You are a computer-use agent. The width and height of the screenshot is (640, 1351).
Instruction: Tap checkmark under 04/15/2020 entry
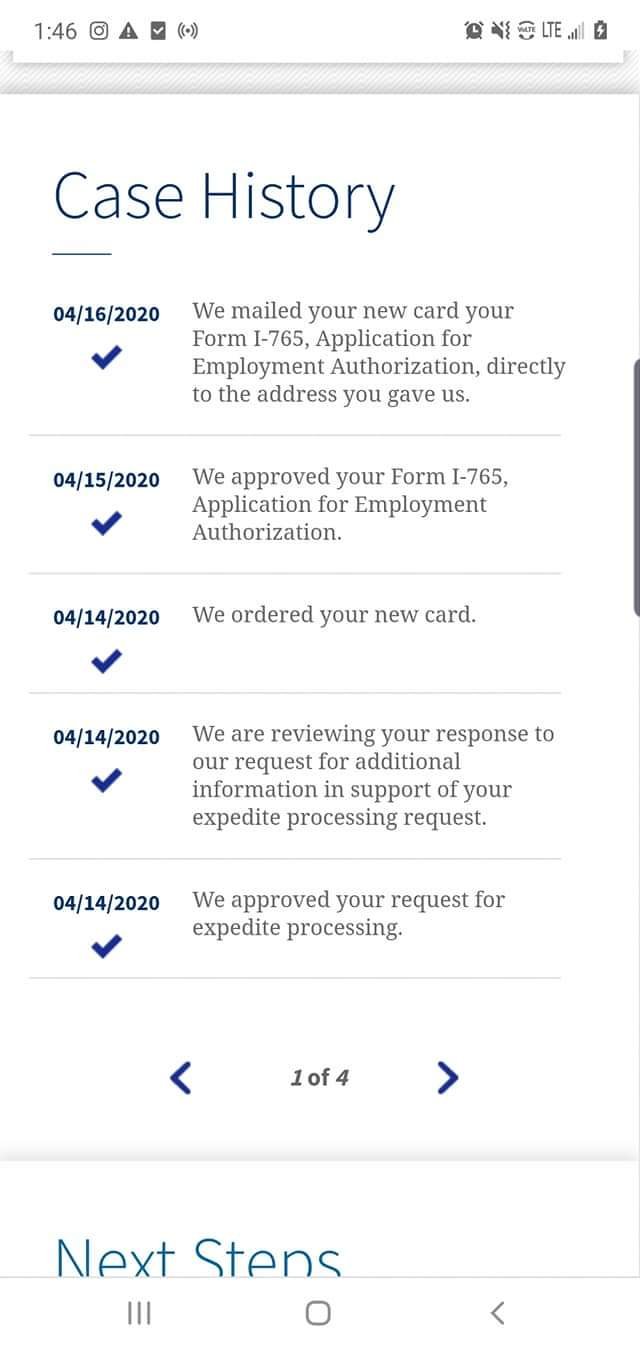106,523
